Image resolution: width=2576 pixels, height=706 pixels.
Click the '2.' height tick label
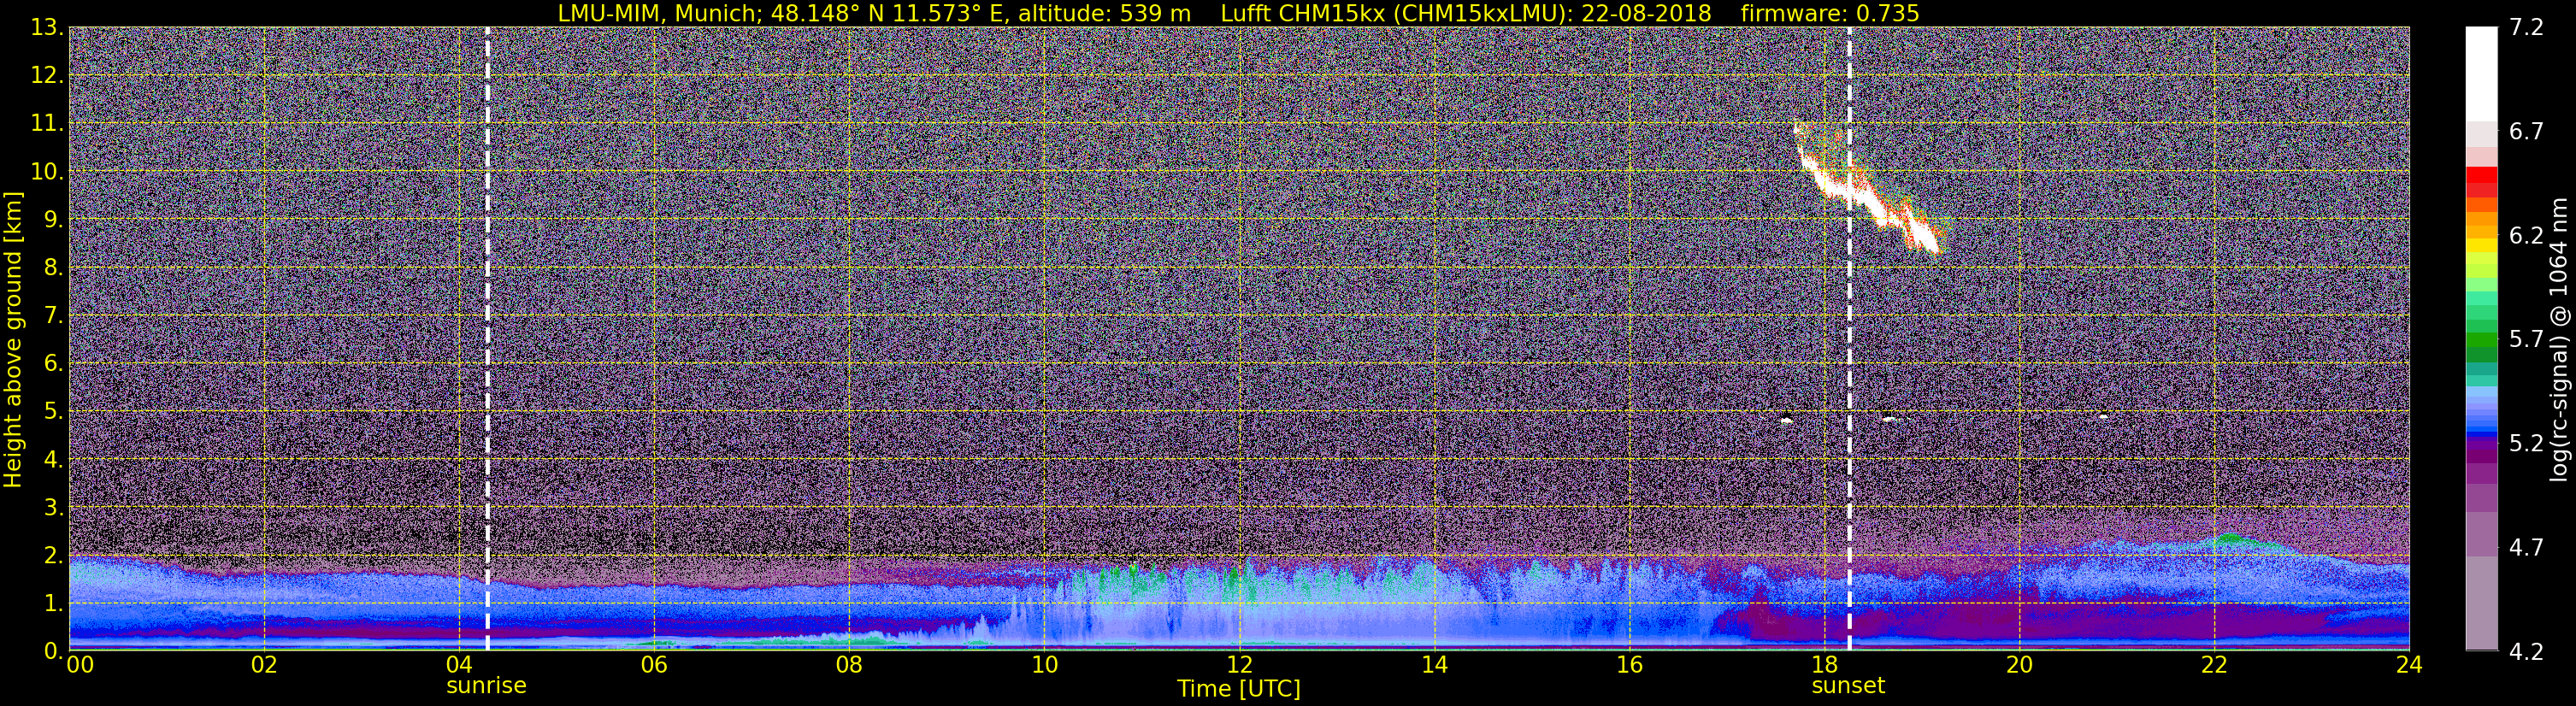[x=53, y=555]
